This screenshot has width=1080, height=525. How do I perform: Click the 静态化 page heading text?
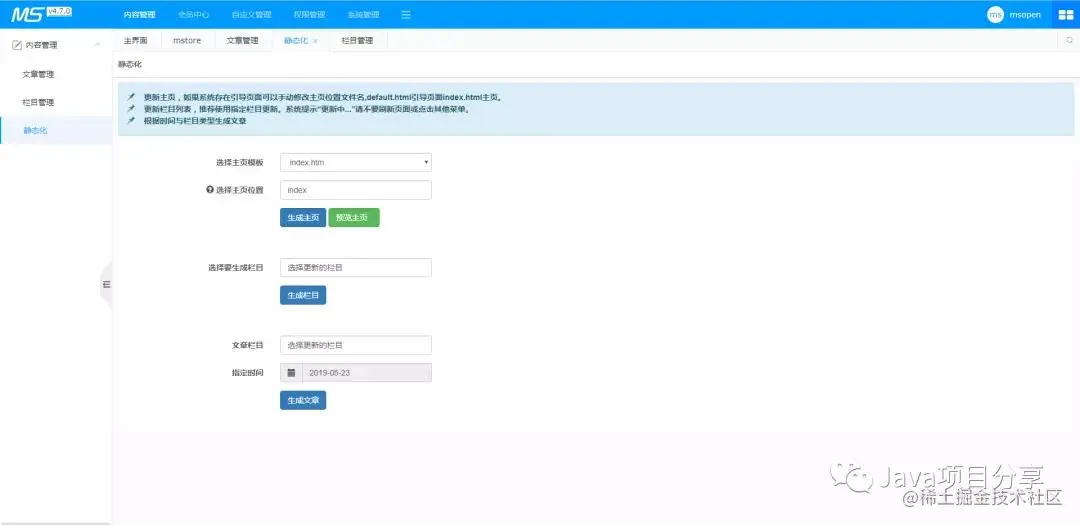(129, 64)
